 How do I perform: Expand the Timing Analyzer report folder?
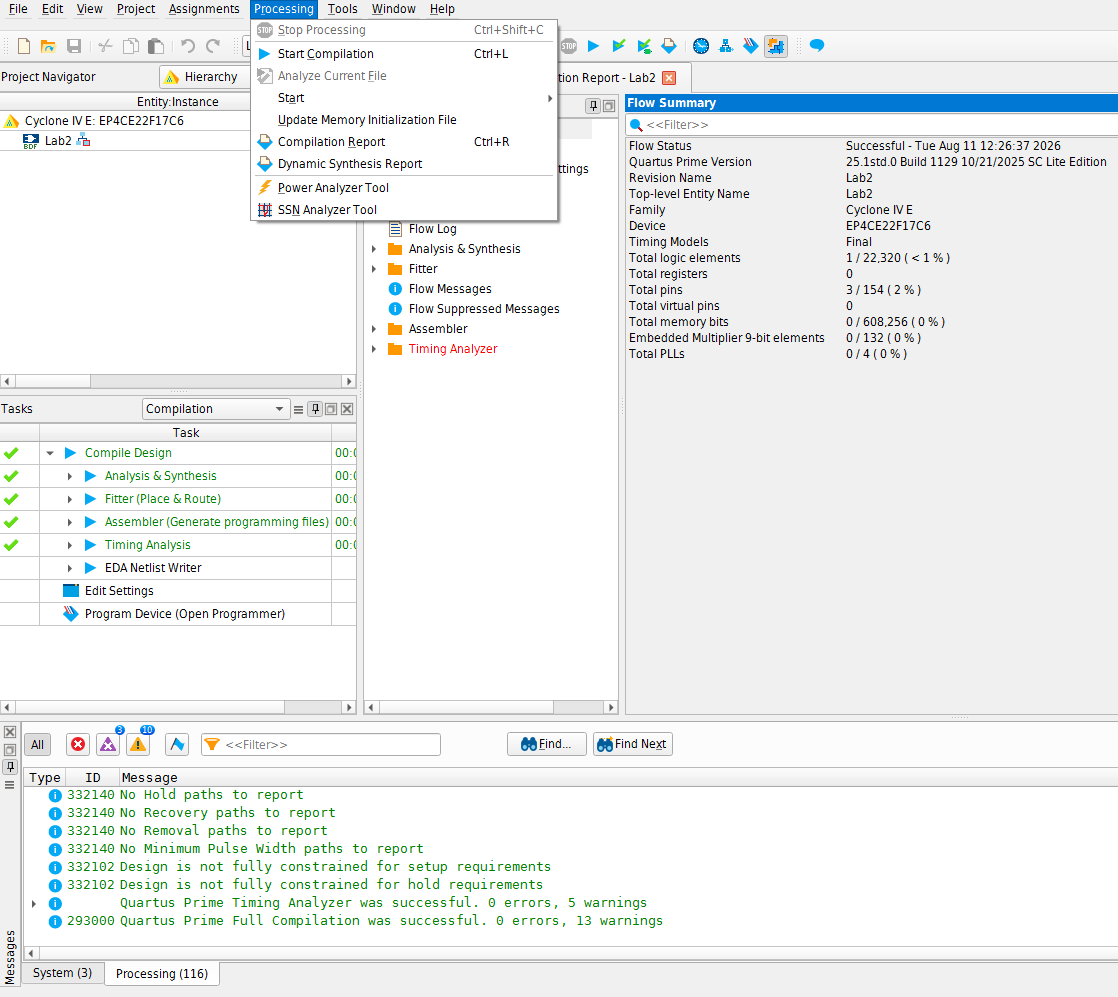[374, 349]
